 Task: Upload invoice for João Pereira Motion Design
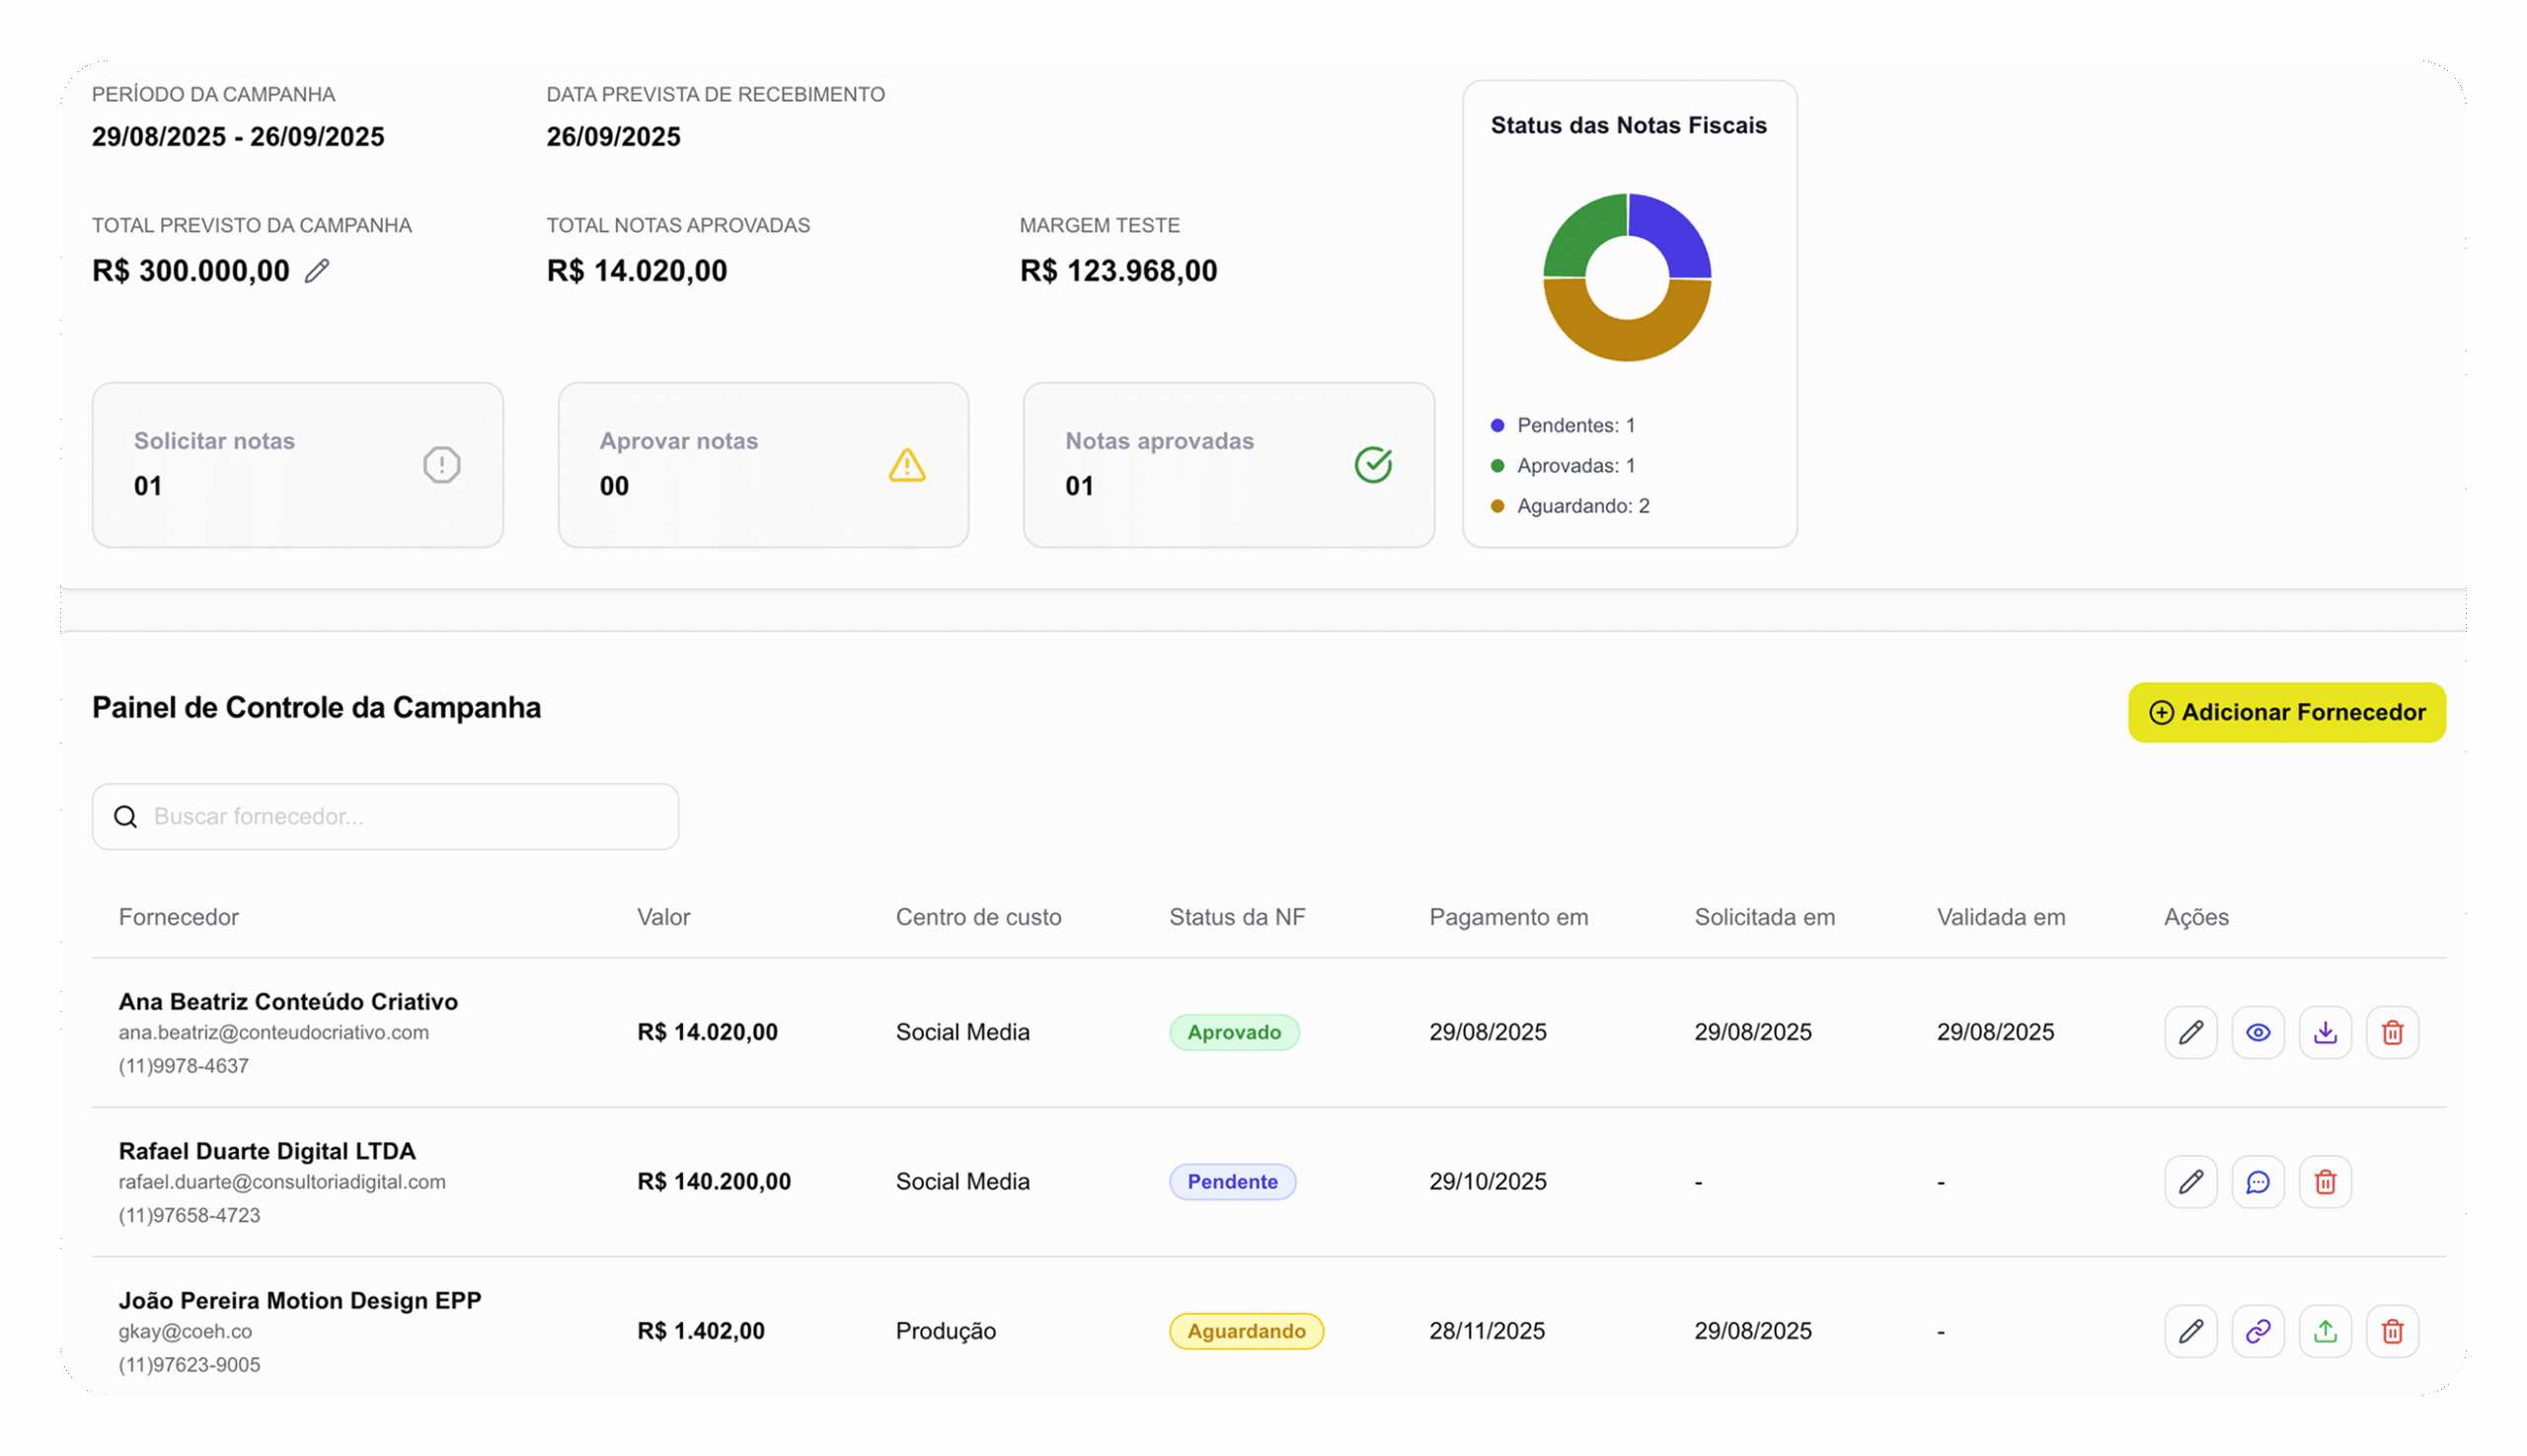[2324, 1331]
